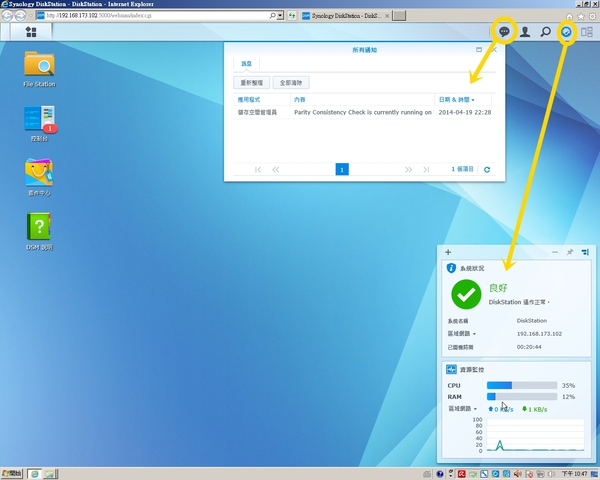This screenshot has width=600, height=480.
Task: Select the 訊息 tab in notifications
Action: (x=246, y=64)
